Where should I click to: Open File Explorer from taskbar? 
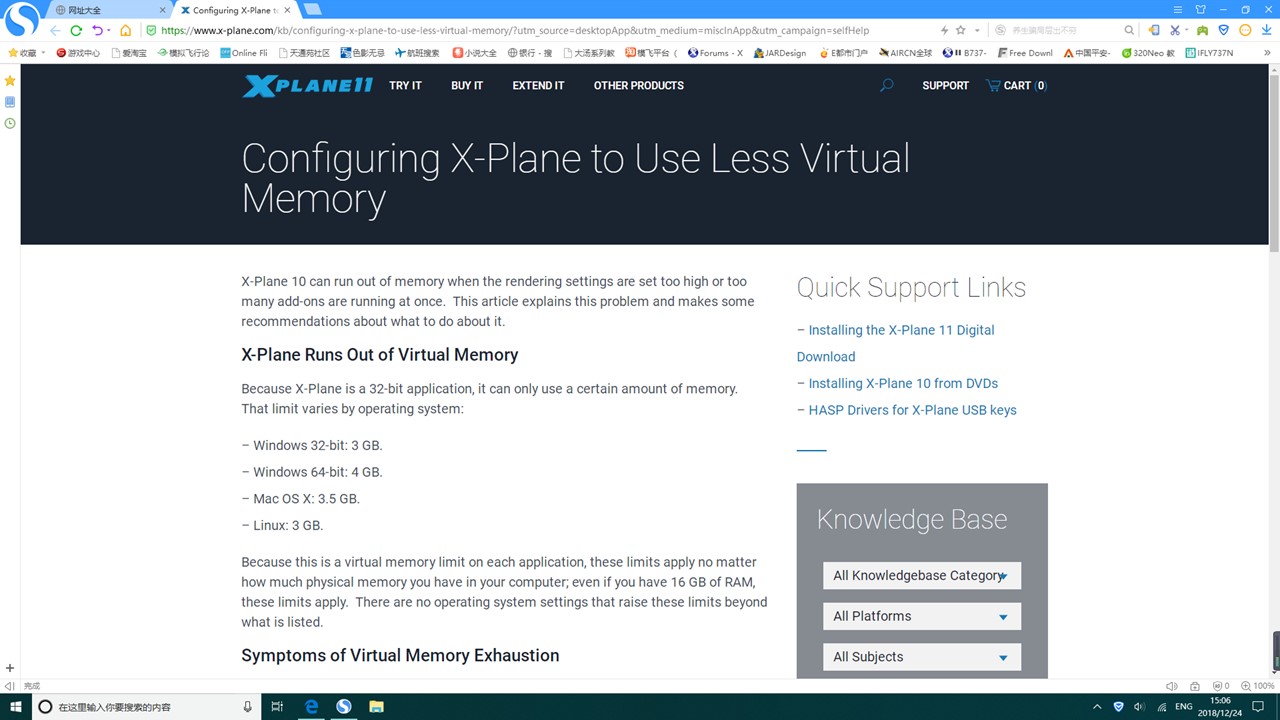click(376, 707)
